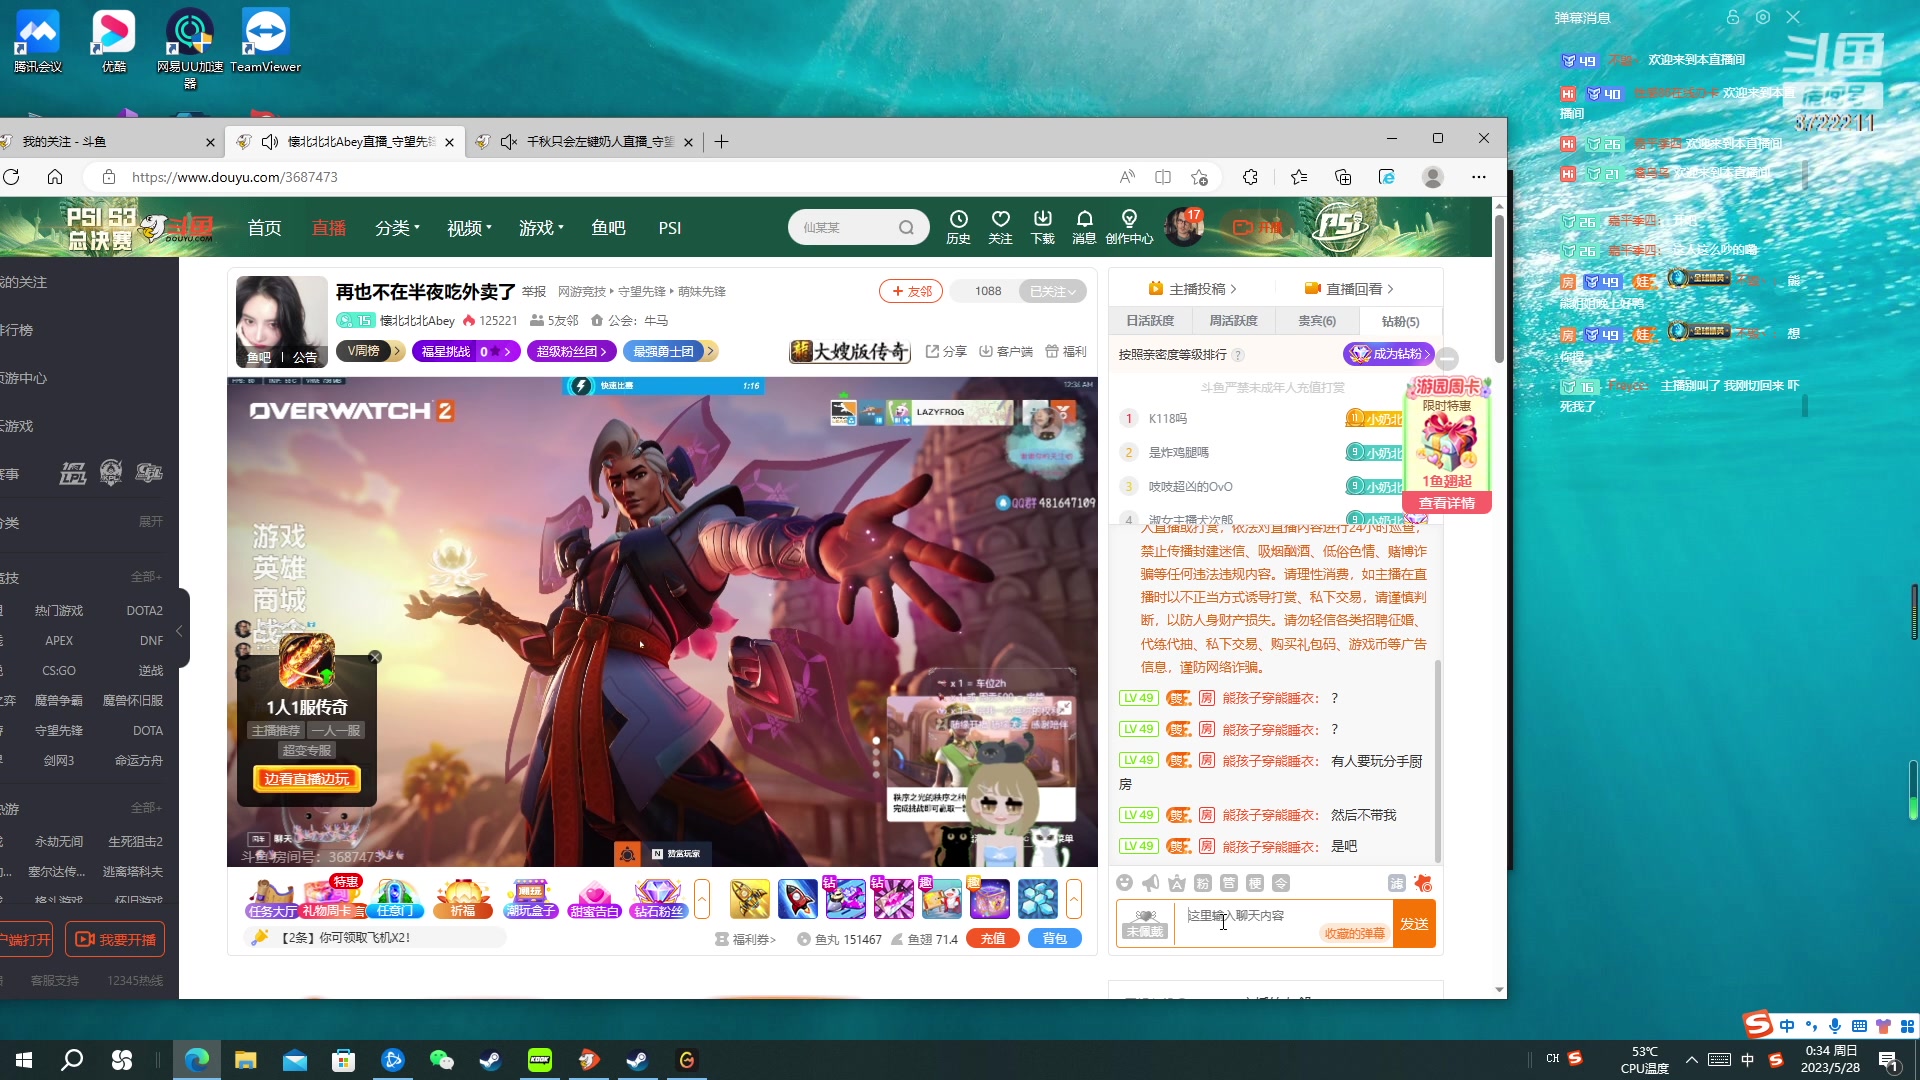Select the red rocket gift
1920x1080 pixels.
click(798, 899)
